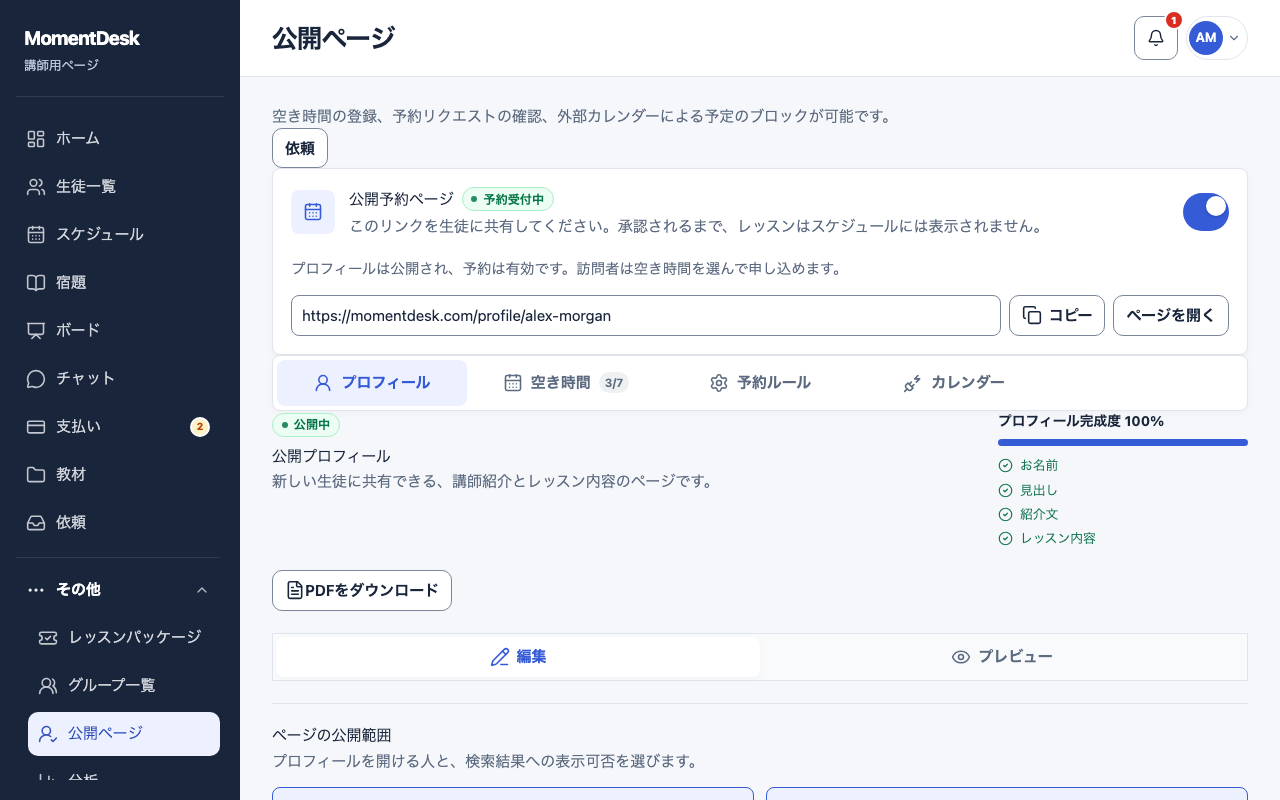Switch to the 空き時間 tab
Image resolution: width=1280 pixels, height=800 pixels.
point(566,383)
